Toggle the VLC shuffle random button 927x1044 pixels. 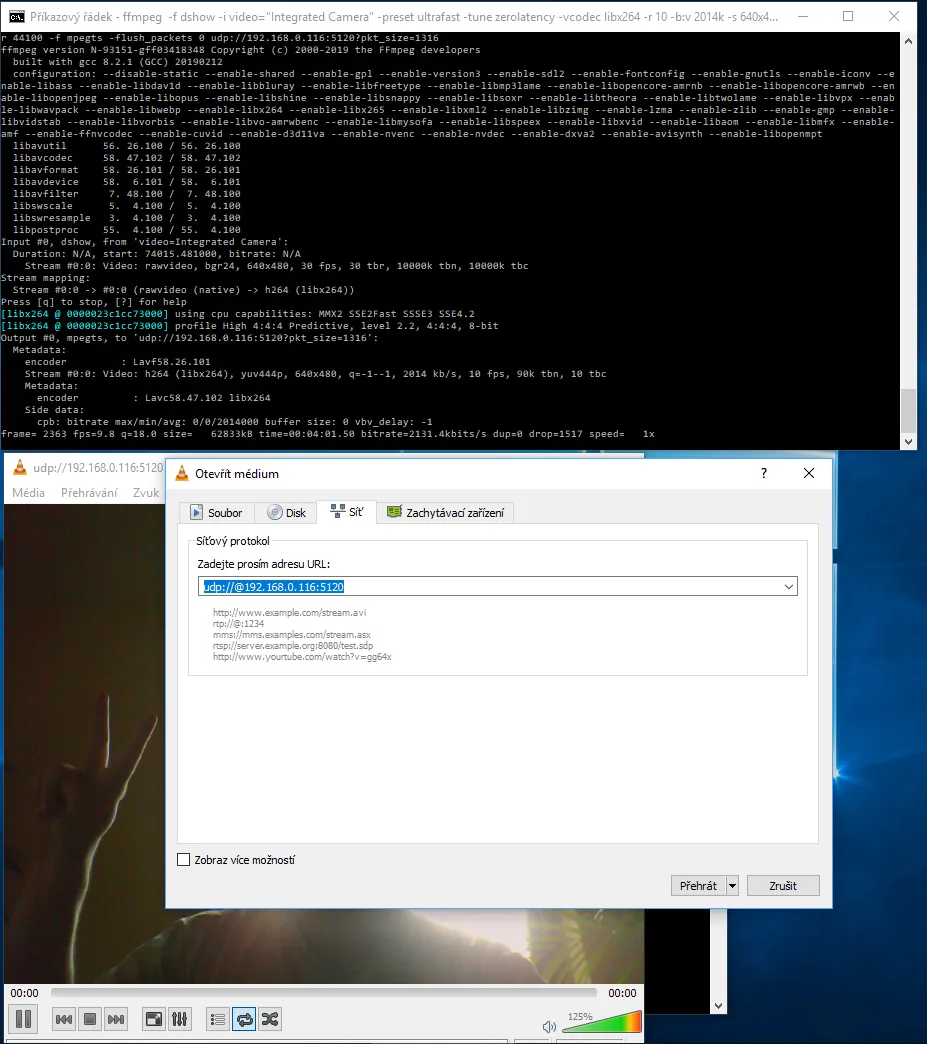click(270, 1019)
